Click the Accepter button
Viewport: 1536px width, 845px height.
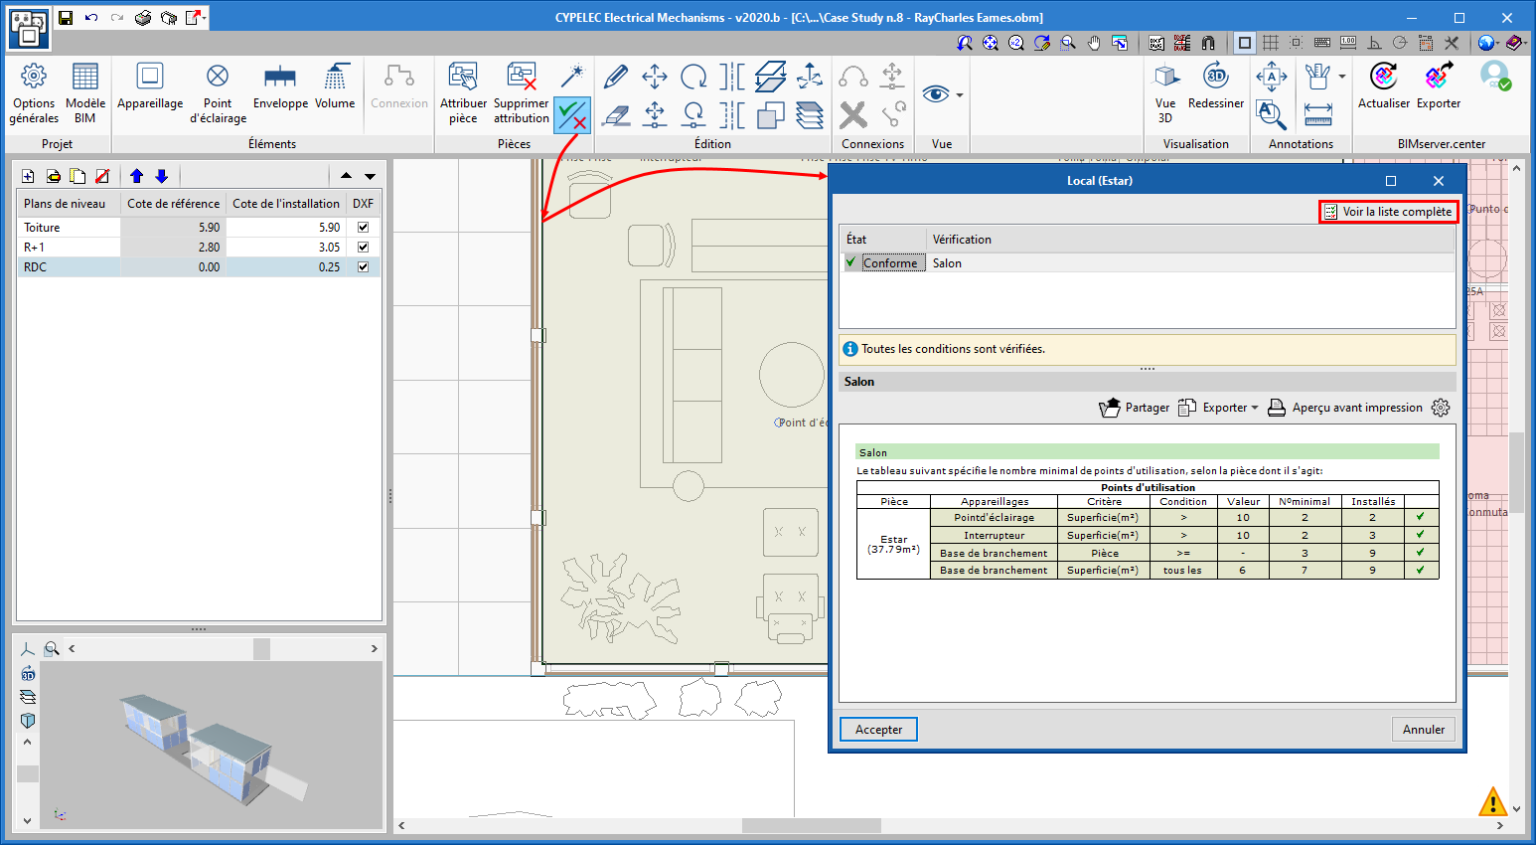pos(878,730)
